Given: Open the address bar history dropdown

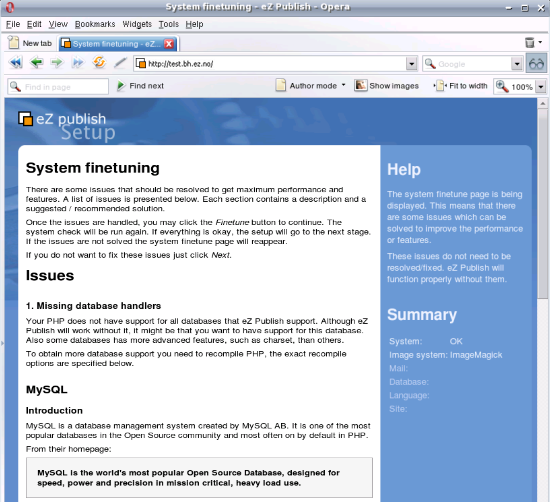Looking at the screenshot, I should (x=411, y=64).
